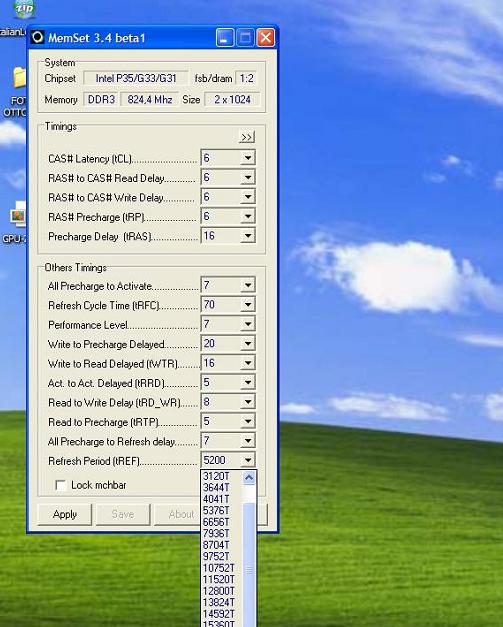Open the RAS# to CAS# Read Delay dropdown
This screenshot has height=627, width=503.
[248, 177]
